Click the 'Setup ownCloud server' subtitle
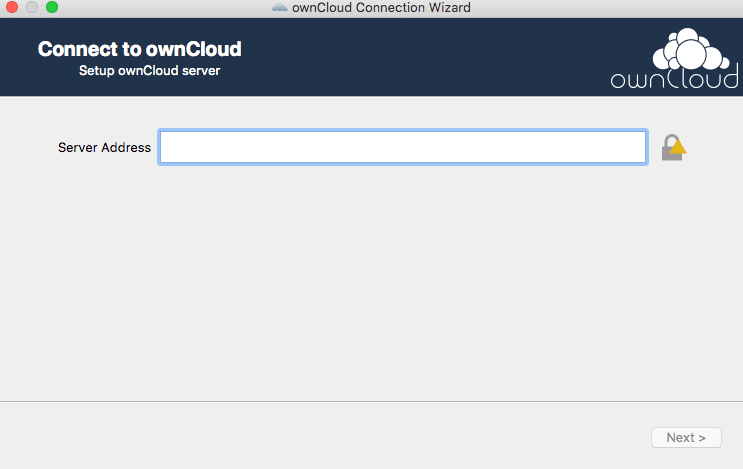The width and height of the screenshot is (743, 469). (x=149, y=71)
